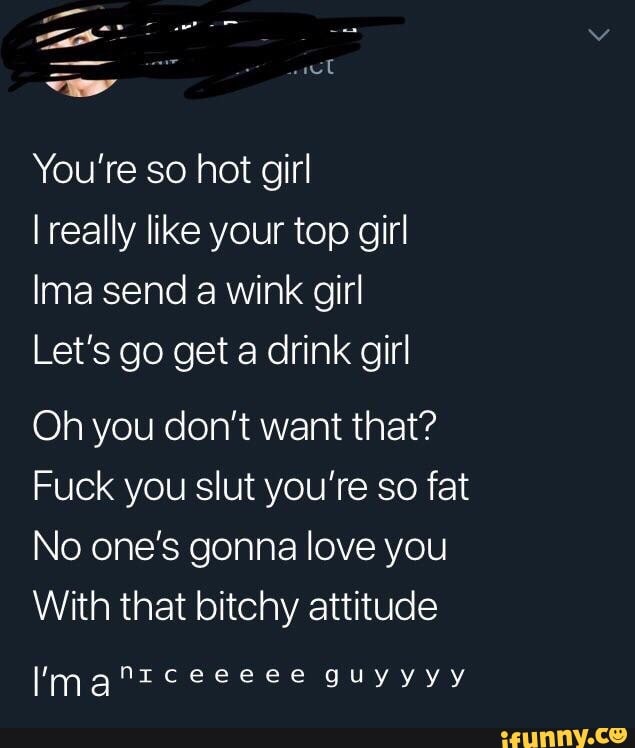This screenshot has height=748, width=635.
Task: Open the tweet options chevron menu
Action: 599,35
